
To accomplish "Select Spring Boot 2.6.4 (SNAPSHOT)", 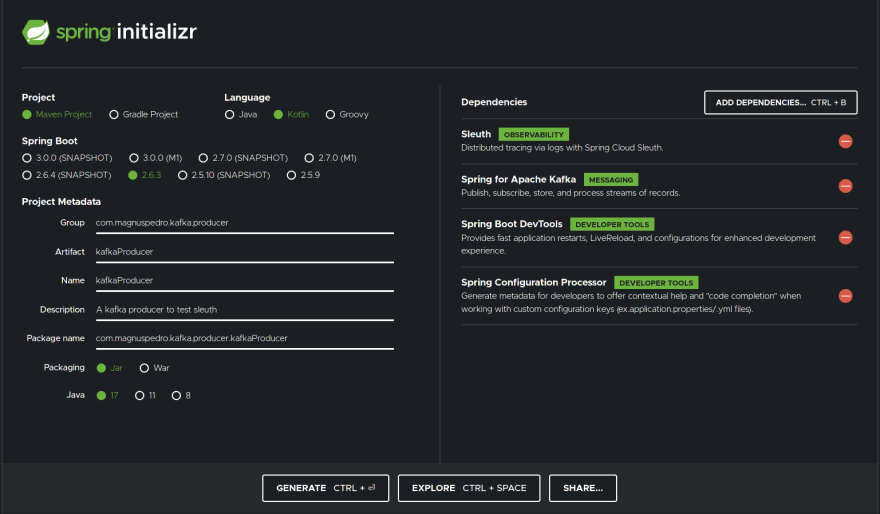I will click(x=66, y=175).
